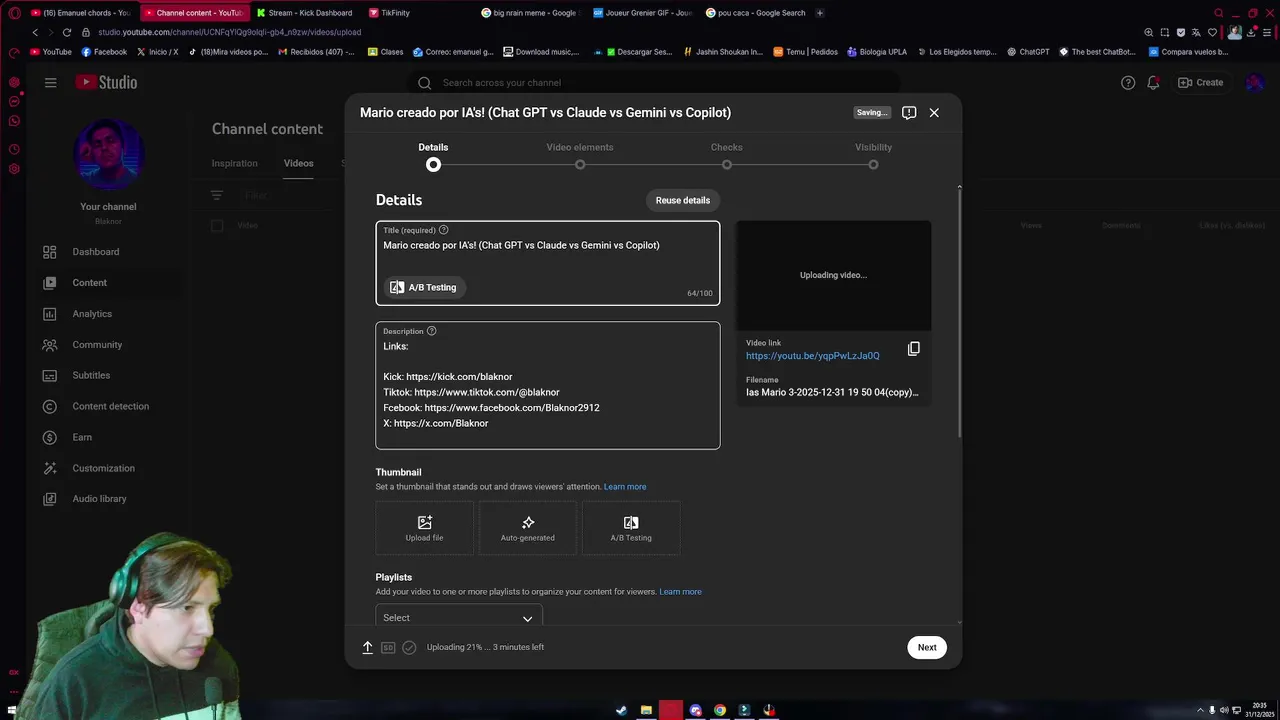Viewport: 1280px width, 720px height.
Task: Close the video upload dialog
Action: point(934,112)
